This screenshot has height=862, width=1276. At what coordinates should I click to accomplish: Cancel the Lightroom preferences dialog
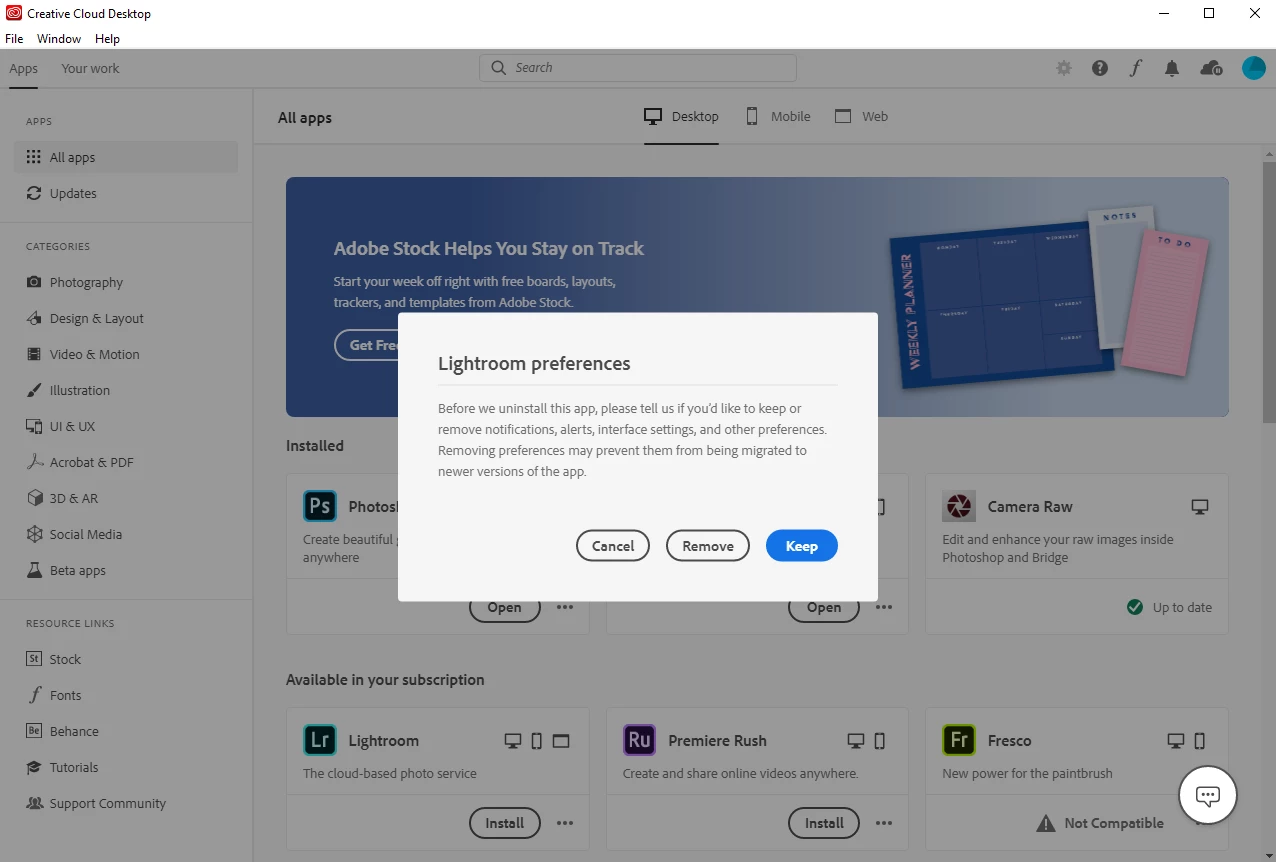point(613,546)
